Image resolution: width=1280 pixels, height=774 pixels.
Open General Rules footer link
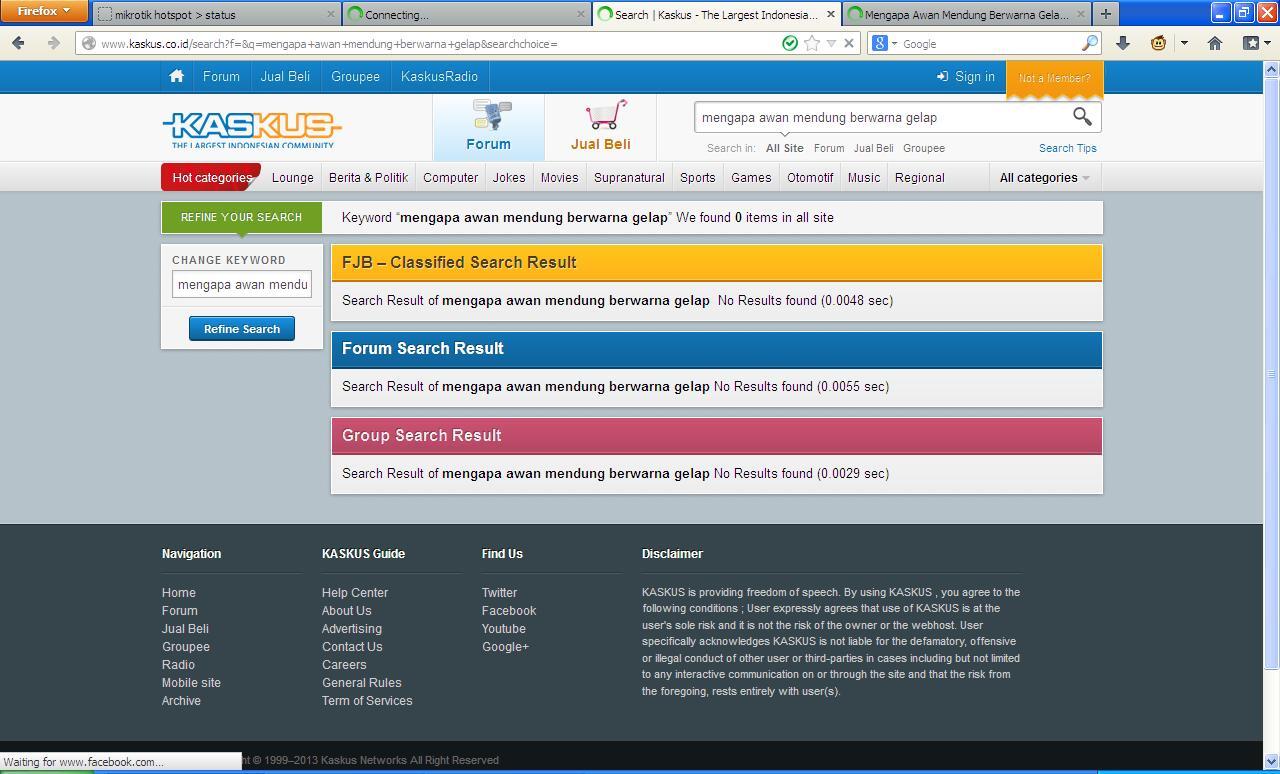click(361, 682)
